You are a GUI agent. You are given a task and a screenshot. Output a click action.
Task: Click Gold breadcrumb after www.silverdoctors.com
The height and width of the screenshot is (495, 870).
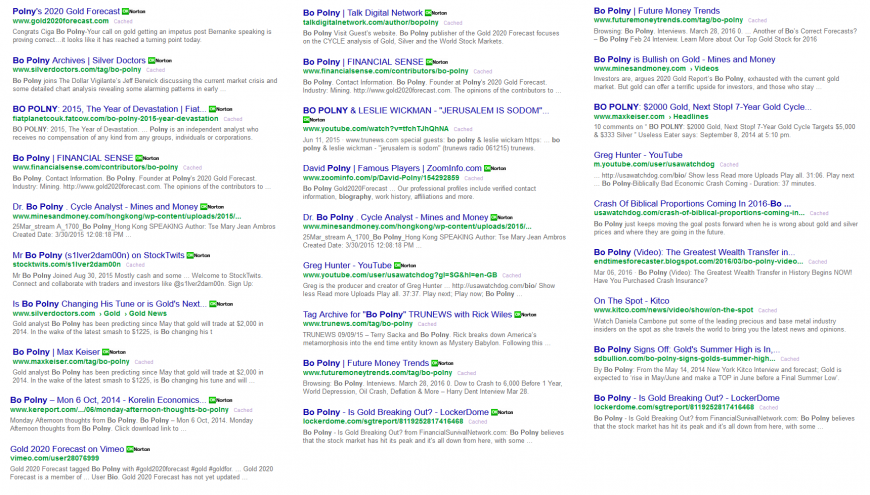click(x=112, y=314)
